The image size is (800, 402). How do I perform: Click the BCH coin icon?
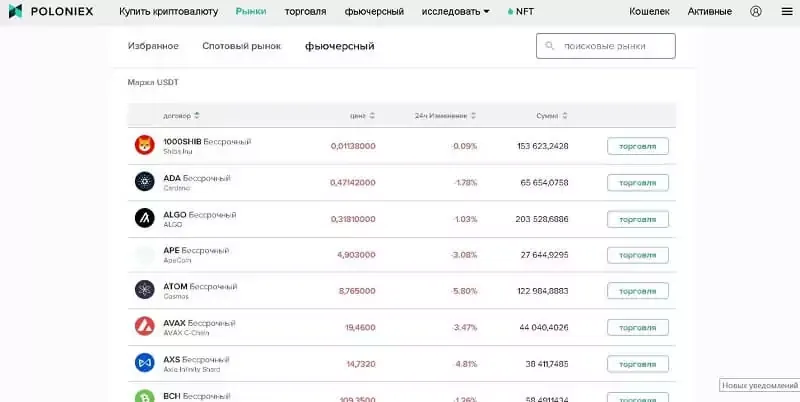coord(144,396)
